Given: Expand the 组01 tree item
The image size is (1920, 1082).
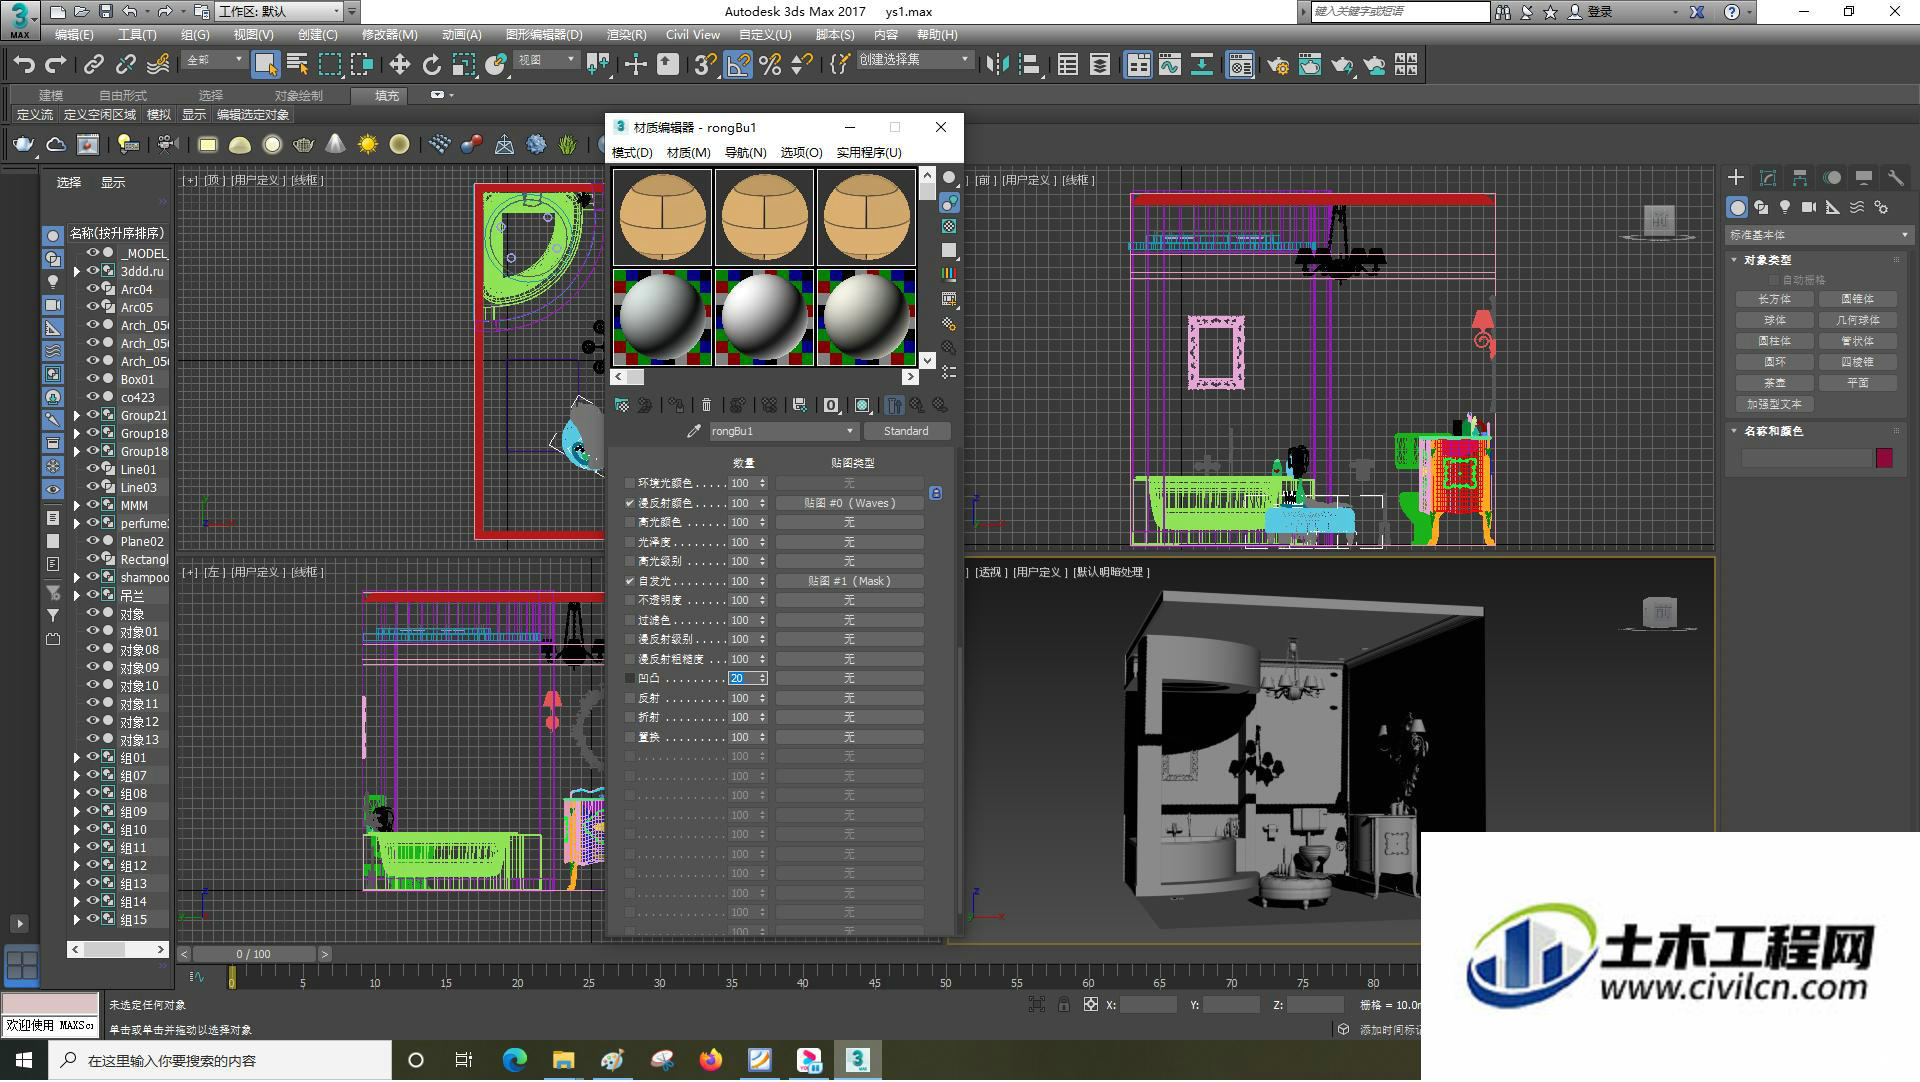Looking at the screenshot, I should pyautogui.click(x=77, y=757).
